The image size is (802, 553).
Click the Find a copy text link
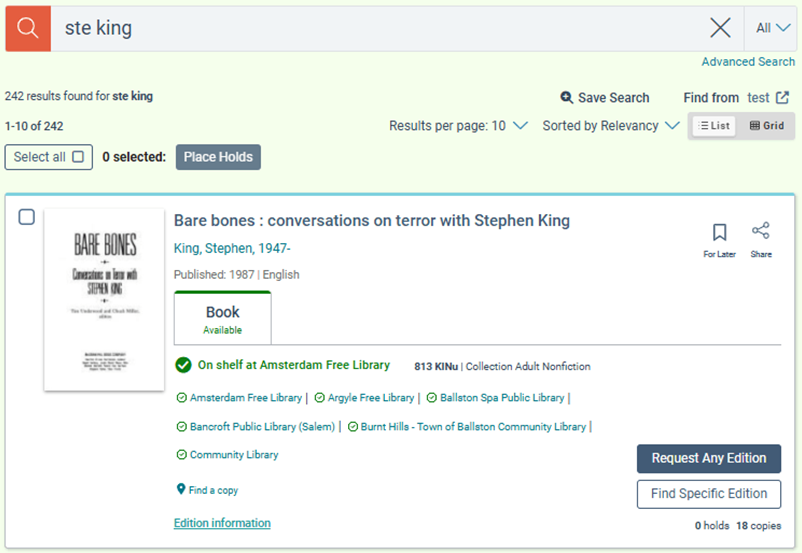click(x=213, y=491)
